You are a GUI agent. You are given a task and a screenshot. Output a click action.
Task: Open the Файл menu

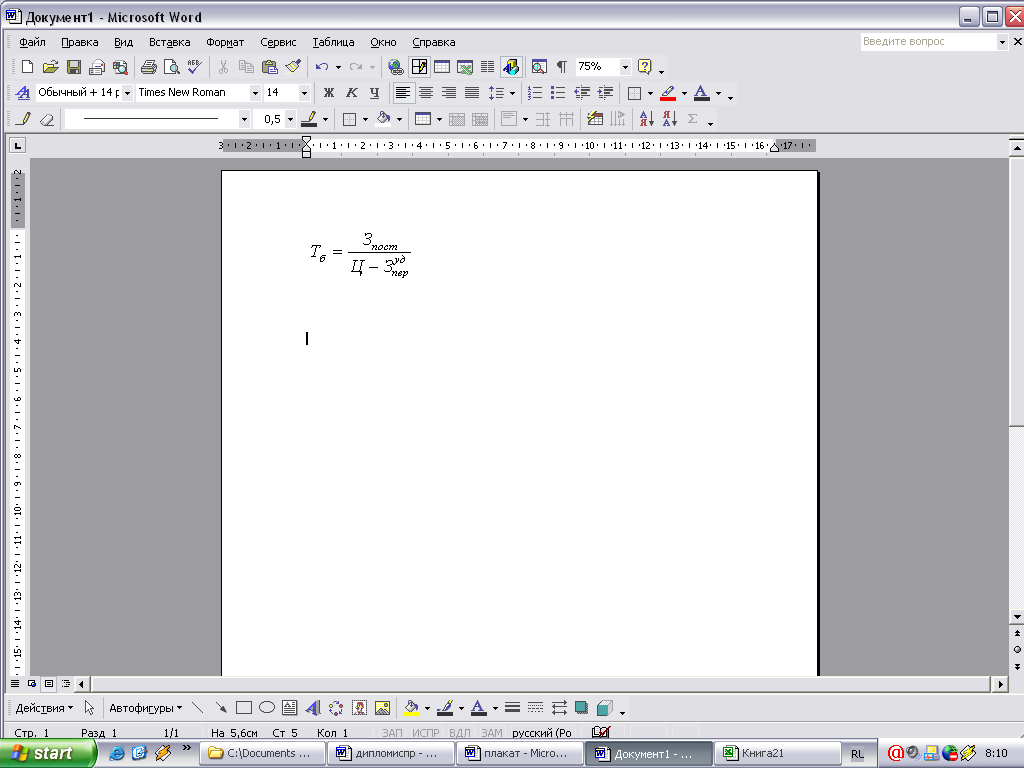[32, 42]
